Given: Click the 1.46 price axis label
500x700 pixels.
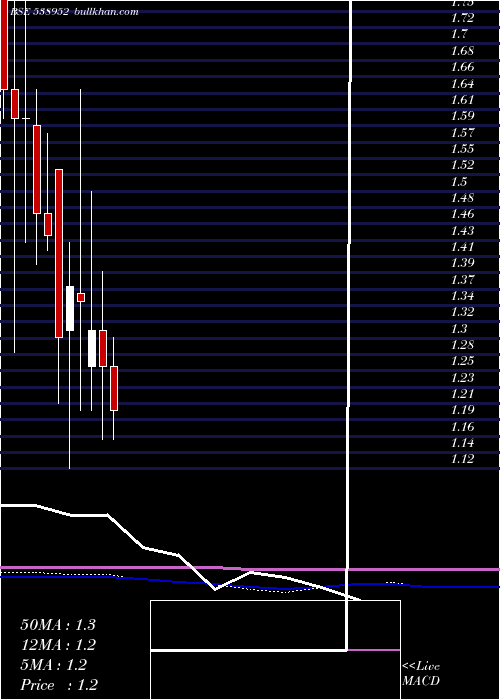Looking at the screenshot, I should (x=462, y=214).
